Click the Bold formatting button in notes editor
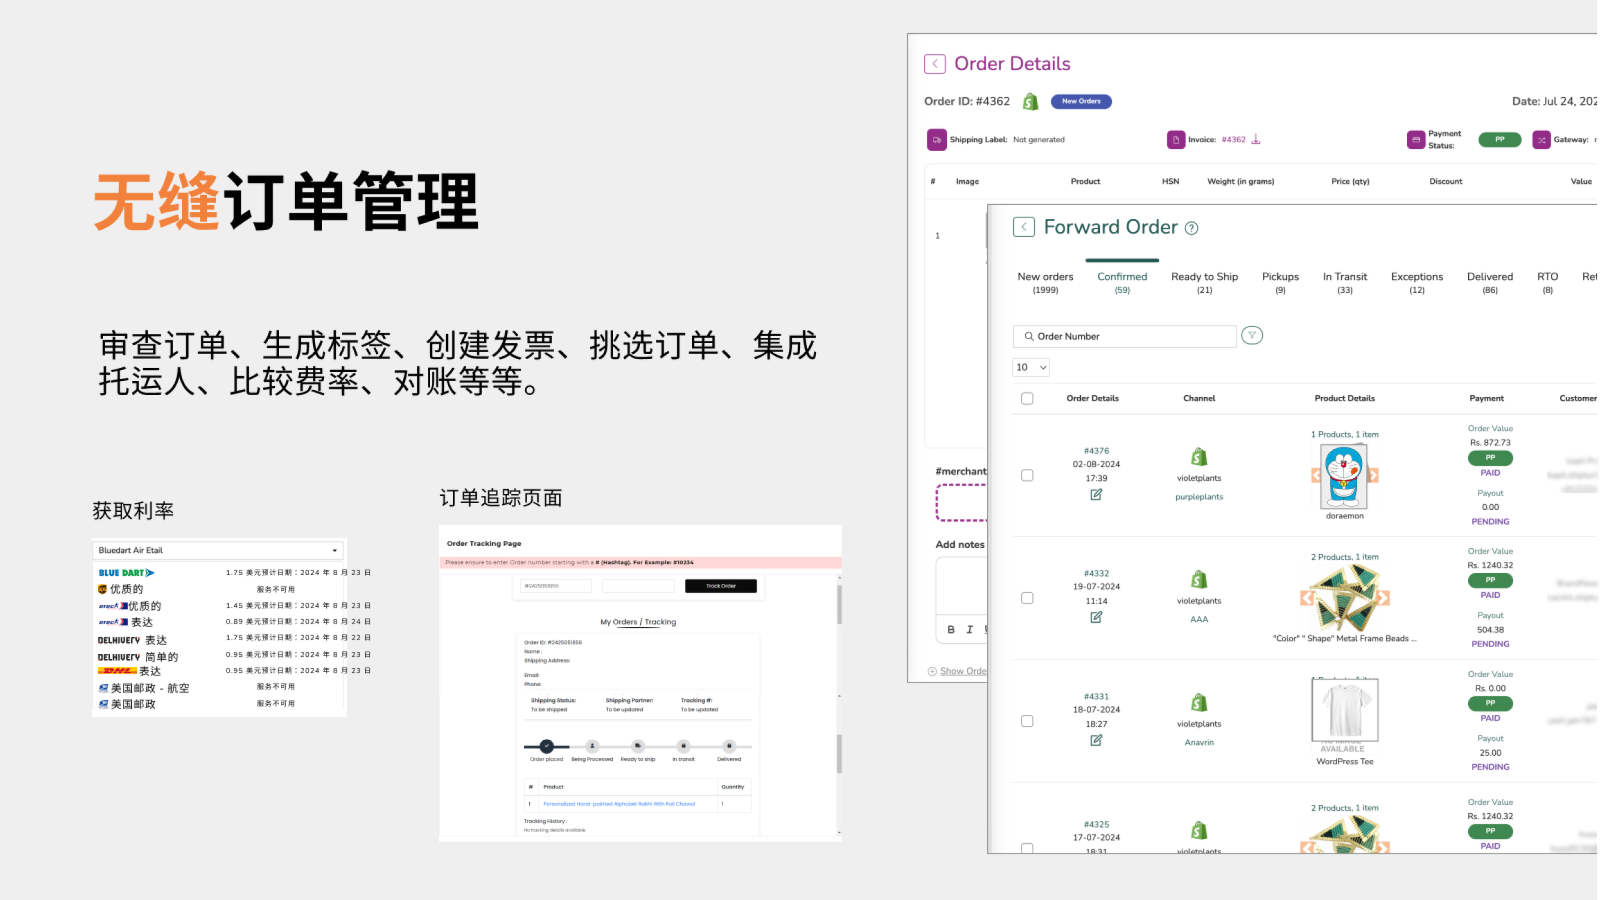1600x900 pixels. 951,630
